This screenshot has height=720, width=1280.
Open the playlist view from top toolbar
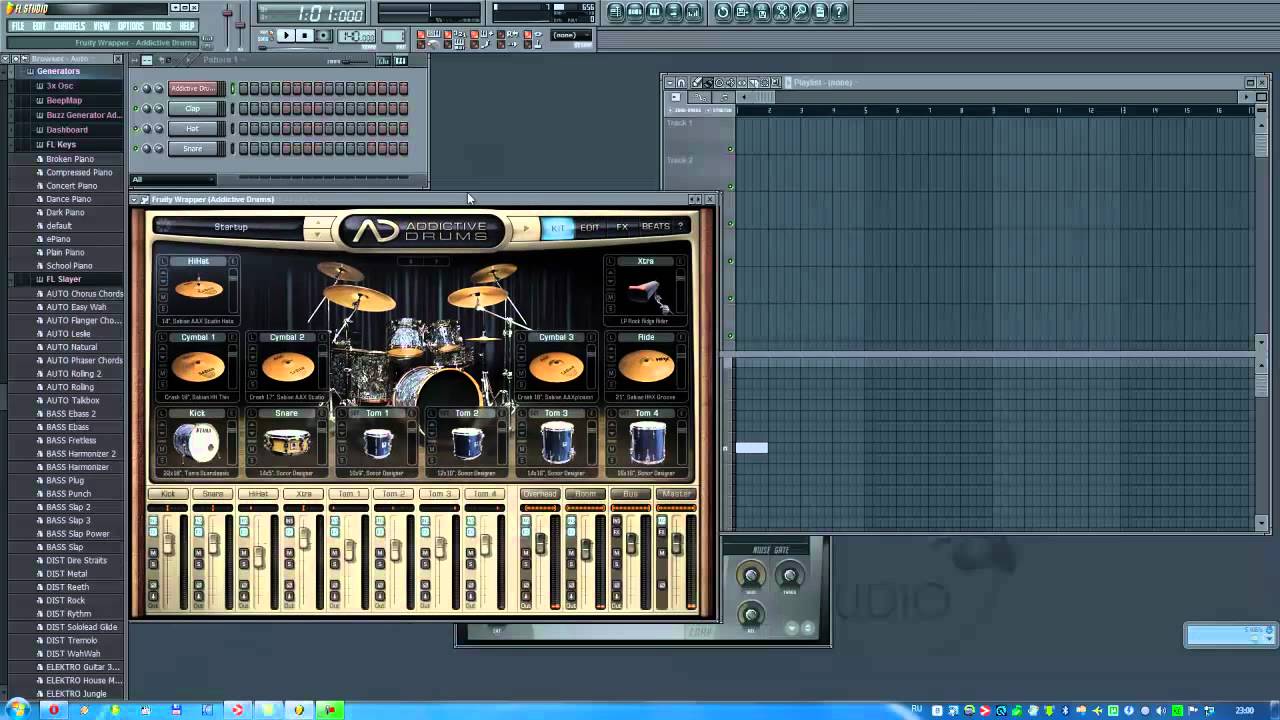point(616,12)
